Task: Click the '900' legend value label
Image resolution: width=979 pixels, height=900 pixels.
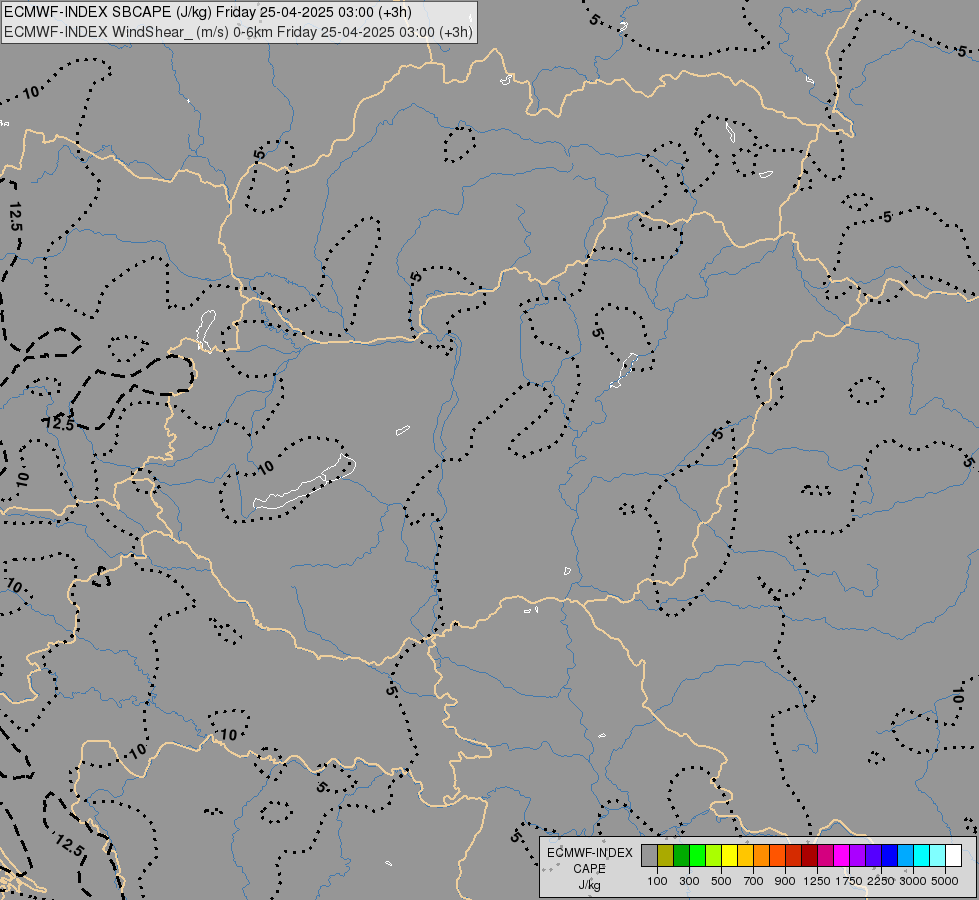Action: 785,881
